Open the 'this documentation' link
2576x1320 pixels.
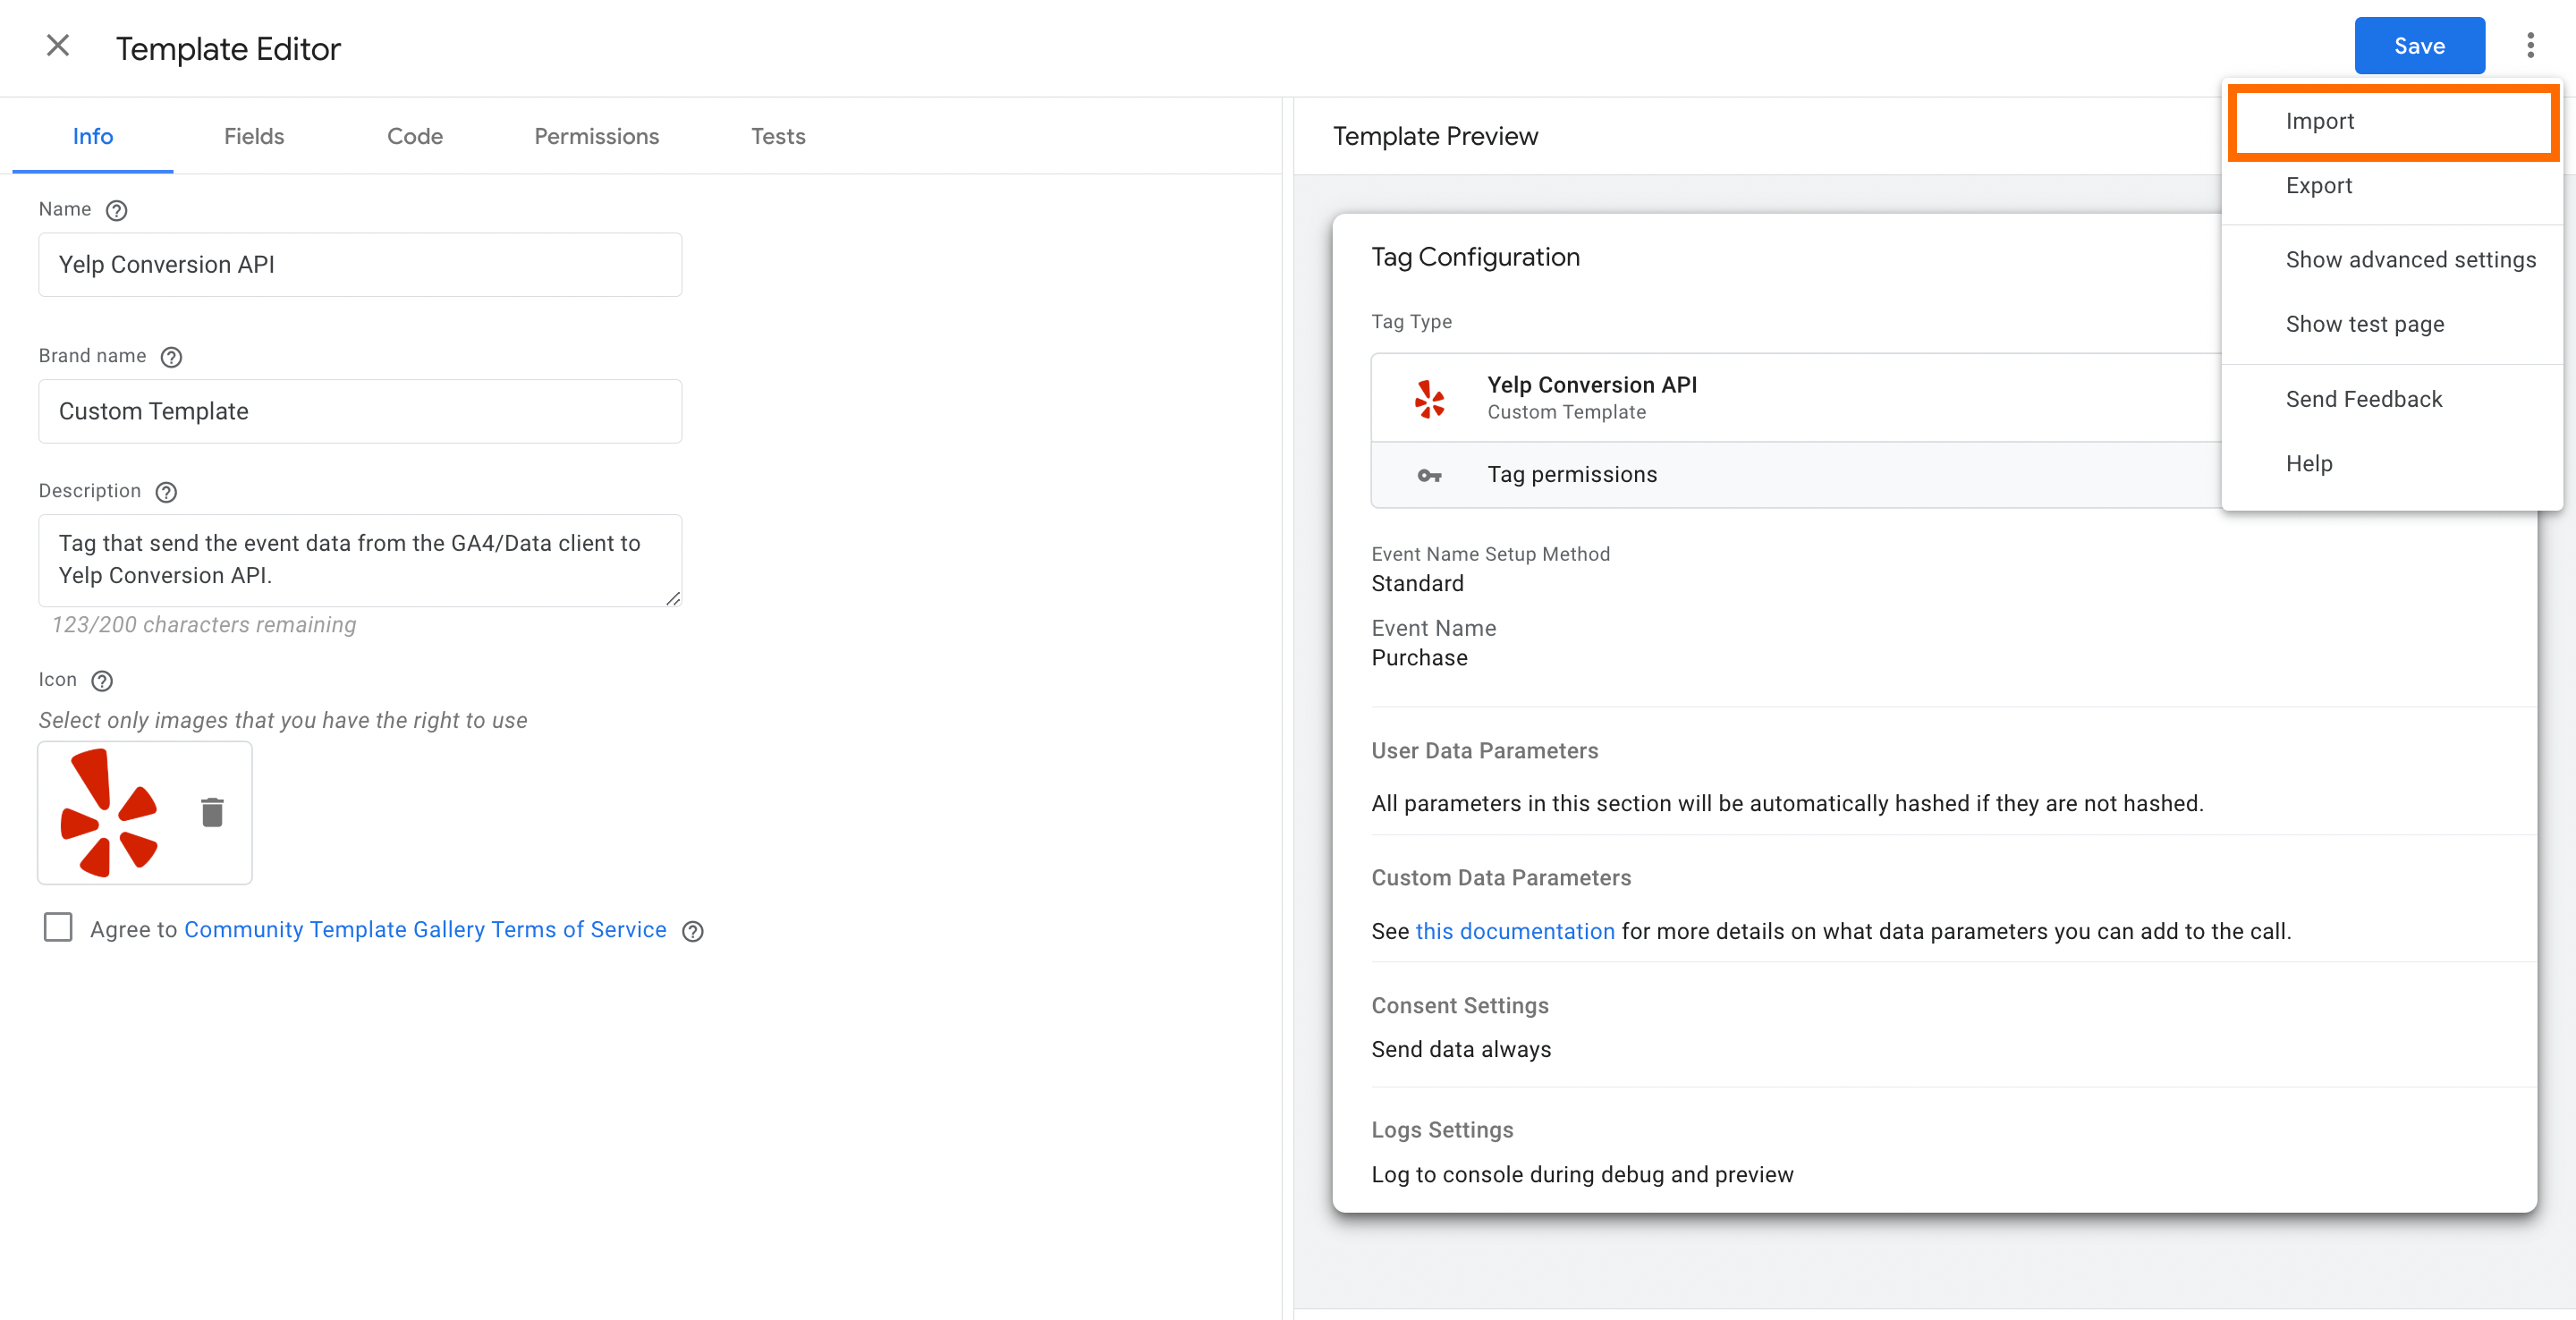[x=1514, y=931]
